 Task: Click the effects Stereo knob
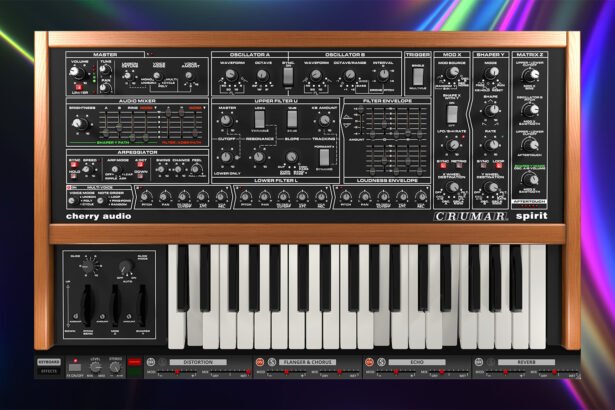coord(115,367)
